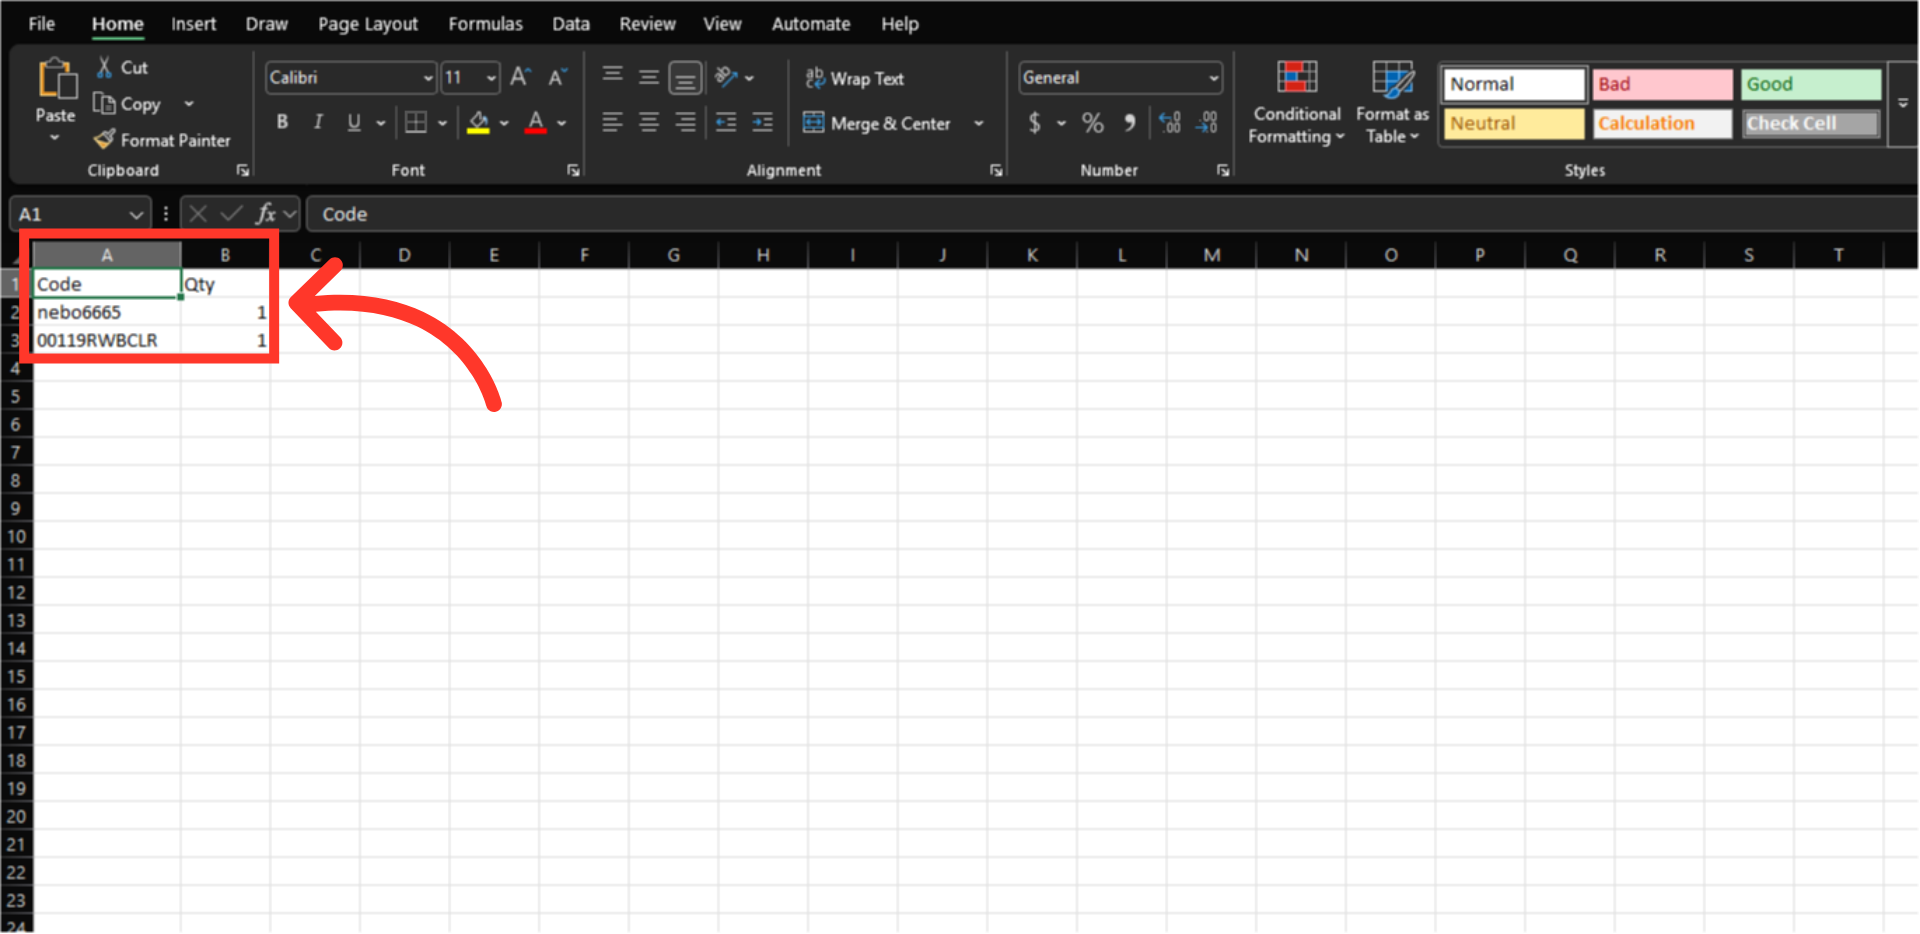The image size is (1920, 934).
Task: Copy the selected cell
Action: (127, 104)
